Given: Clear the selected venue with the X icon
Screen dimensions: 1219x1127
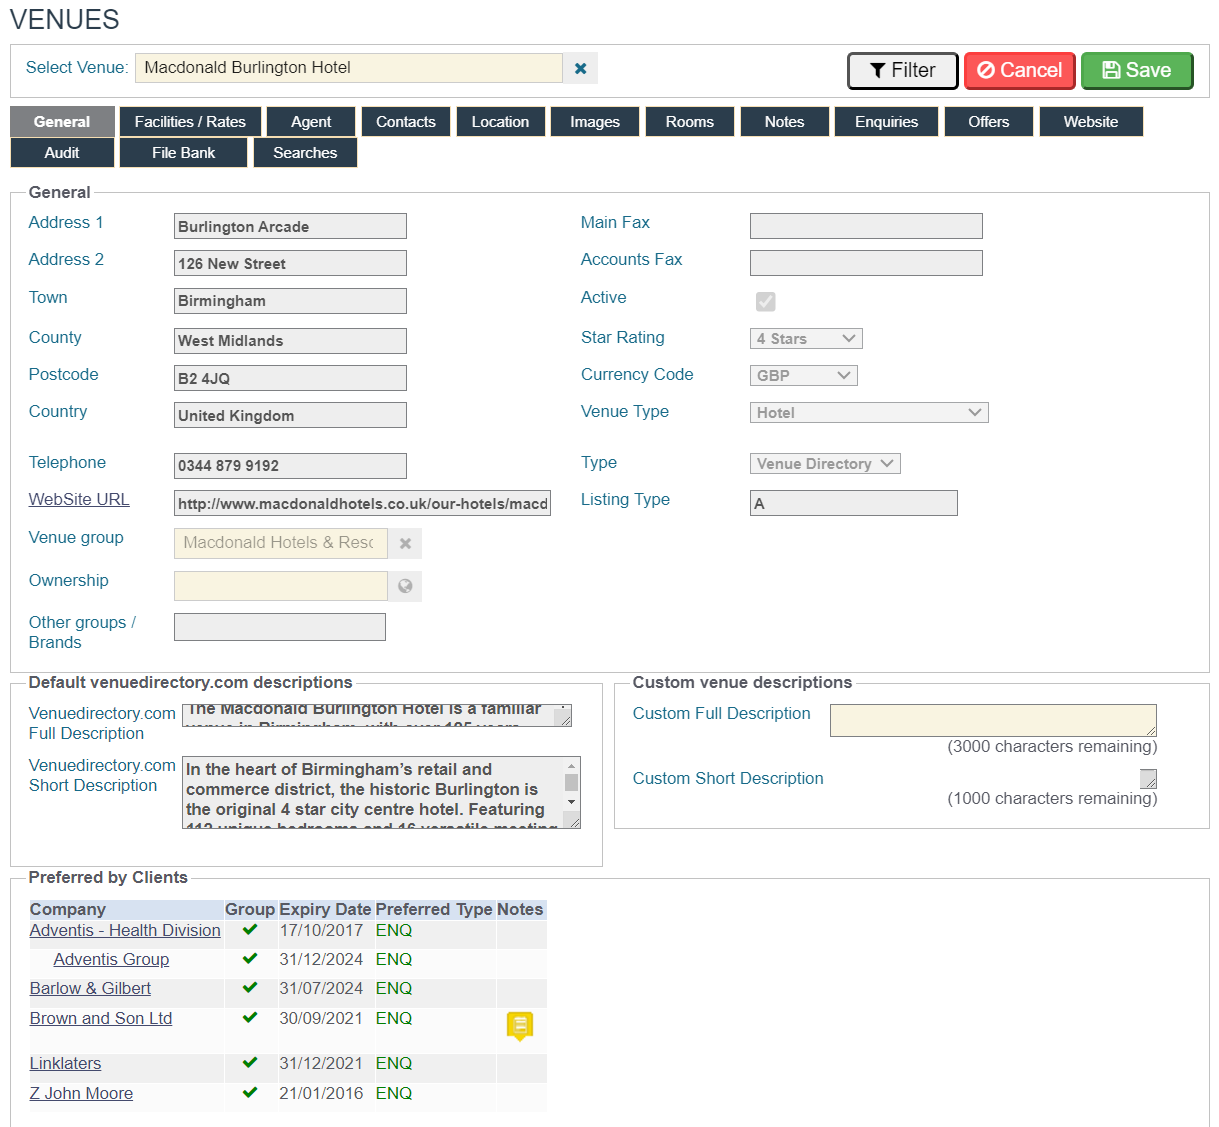Looking at the screenshot, I should click(580, 68).
